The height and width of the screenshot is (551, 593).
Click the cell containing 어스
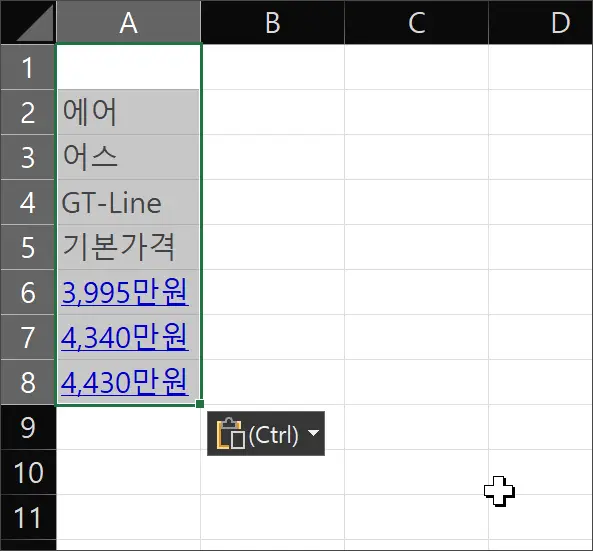click(128, 157)
